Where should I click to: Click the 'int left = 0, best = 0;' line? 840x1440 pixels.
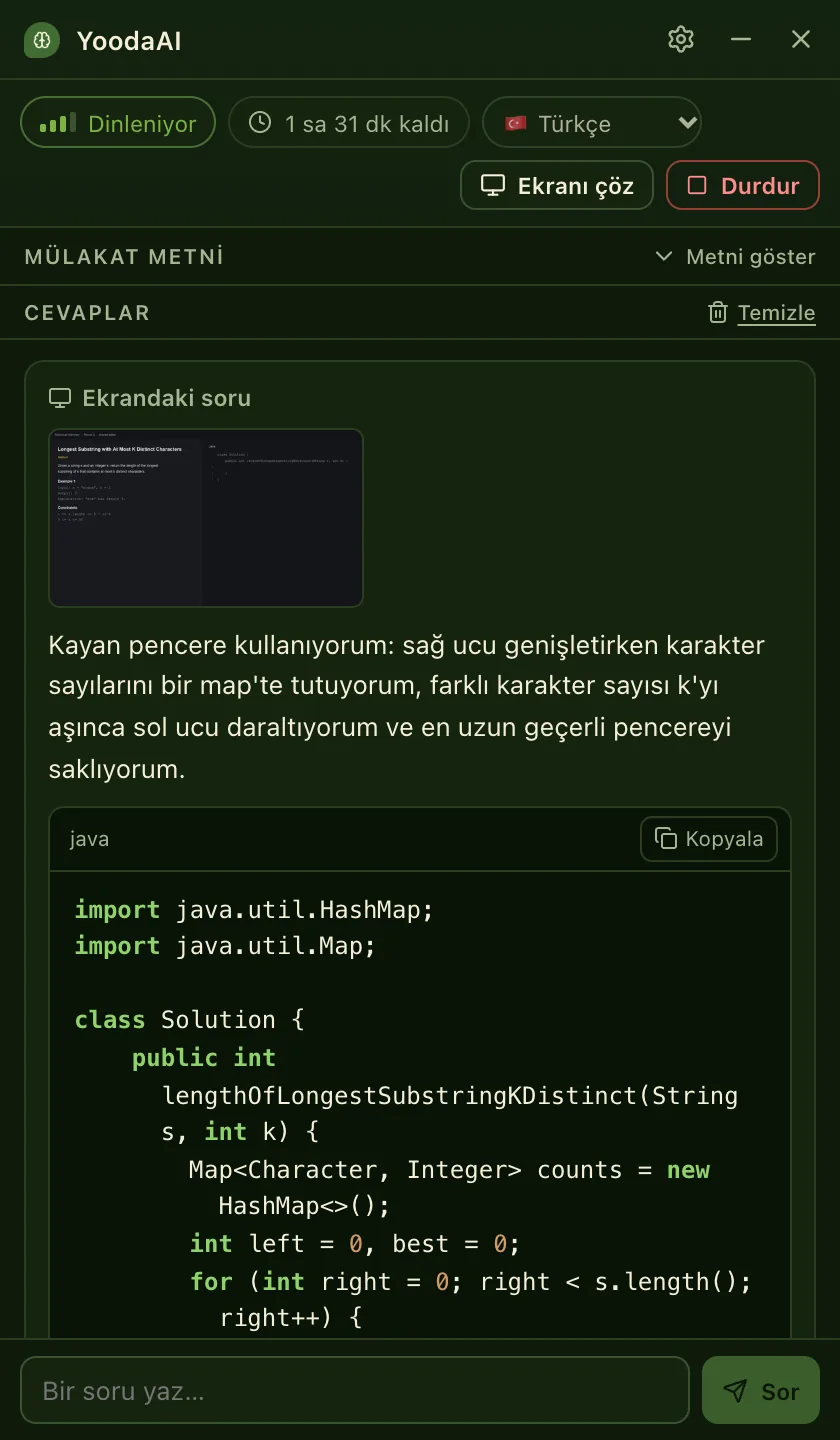[x=355, y=1244]
